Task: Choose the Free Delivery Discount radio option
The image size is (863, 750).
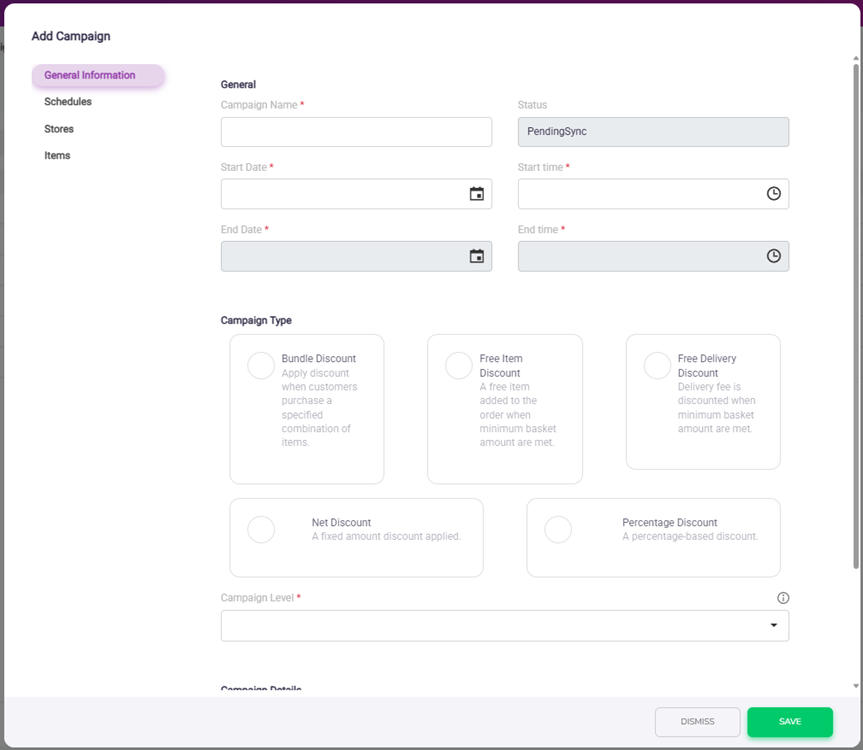Action: pos(657,366)
